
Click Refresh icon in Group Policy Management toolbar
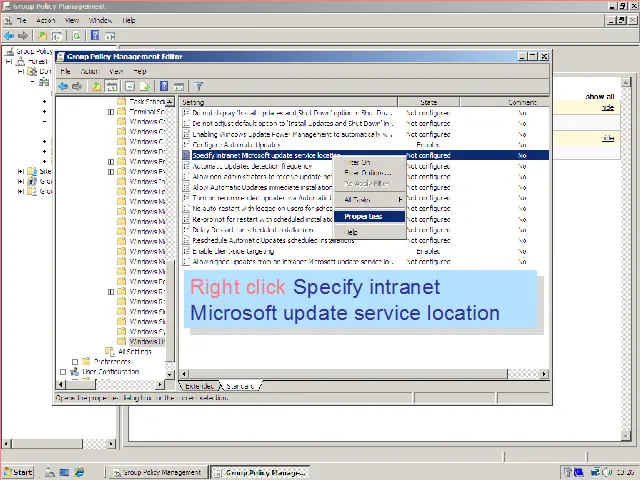click(x=76, y=36)
